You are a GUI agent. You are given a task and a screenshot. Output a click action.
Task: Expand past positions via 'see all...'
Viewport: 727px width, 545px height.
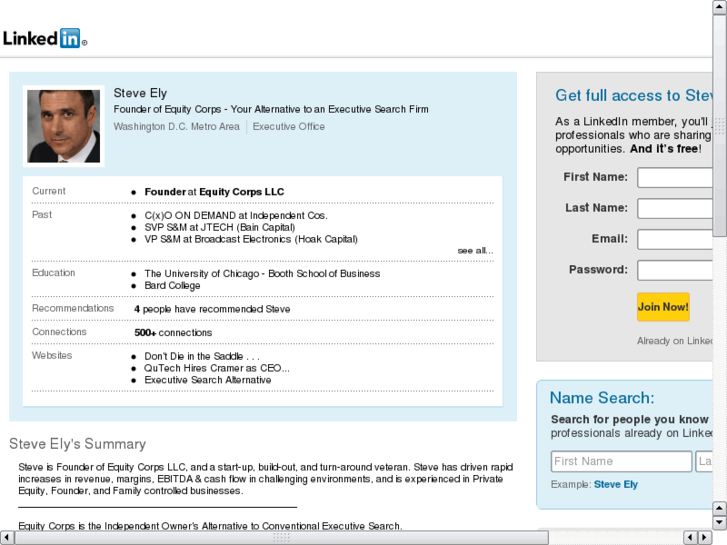475,251
